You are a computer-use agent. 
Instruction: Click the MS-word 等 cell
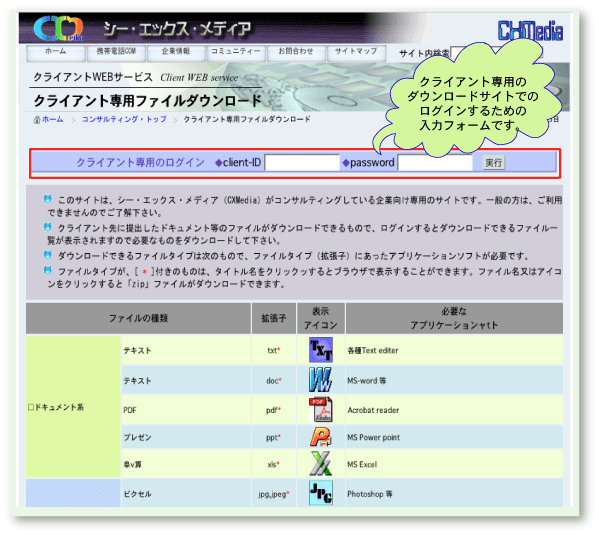click(454, 381)
